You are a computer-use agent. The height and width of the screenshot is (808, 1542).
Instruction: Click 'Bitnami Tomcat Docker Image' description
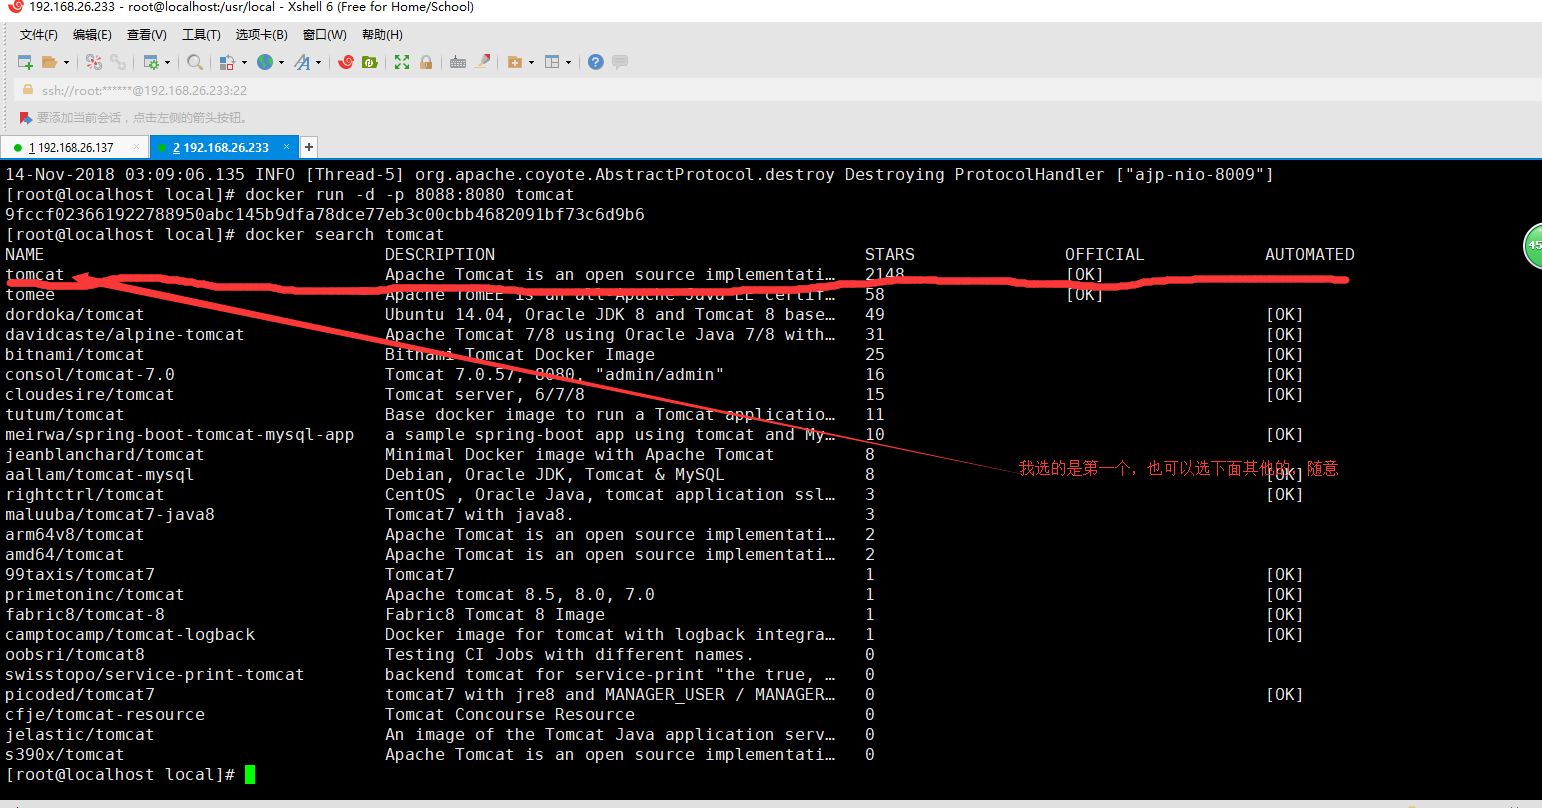pyautogui.click(x=520, y=354)
